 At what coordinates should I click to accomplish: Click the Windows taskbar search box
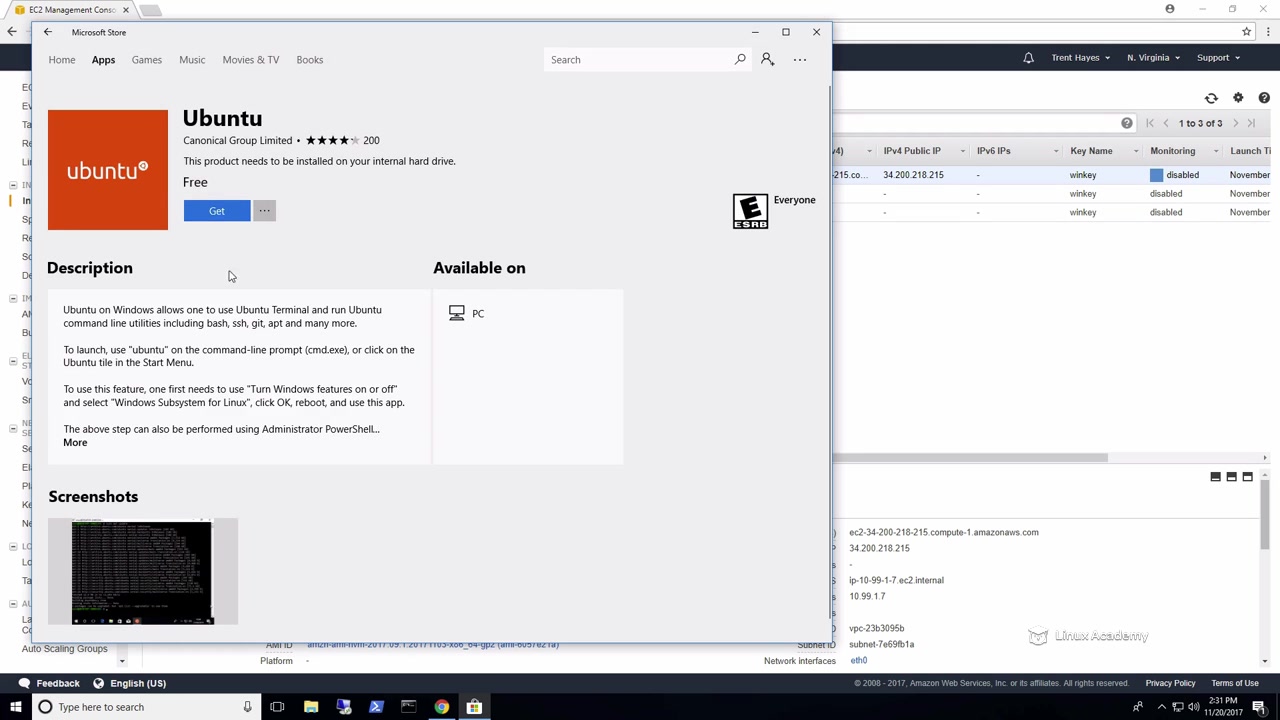[145, 707]
